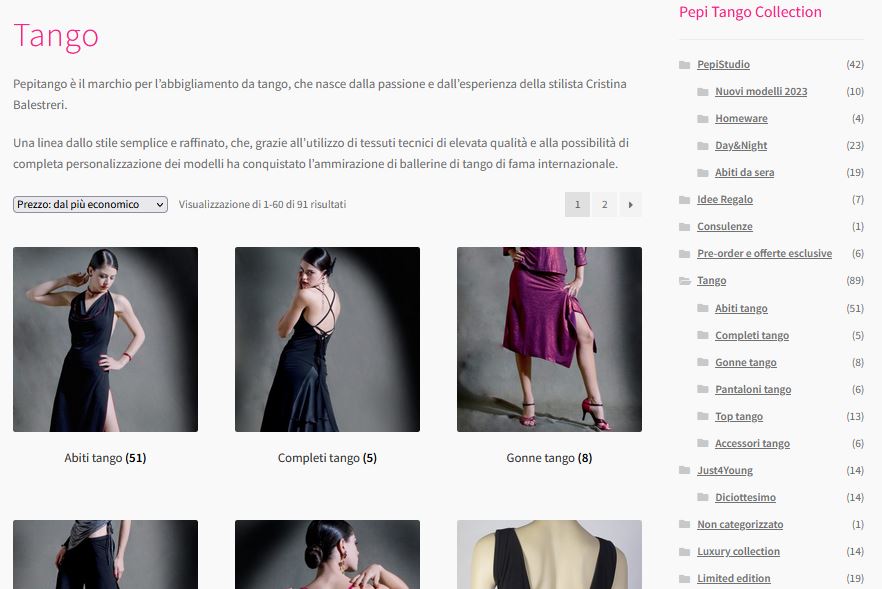Click folder icon beside Limited edition
Image resolution: width=882 pixels, height=589 pixels.
coord(685,578)
